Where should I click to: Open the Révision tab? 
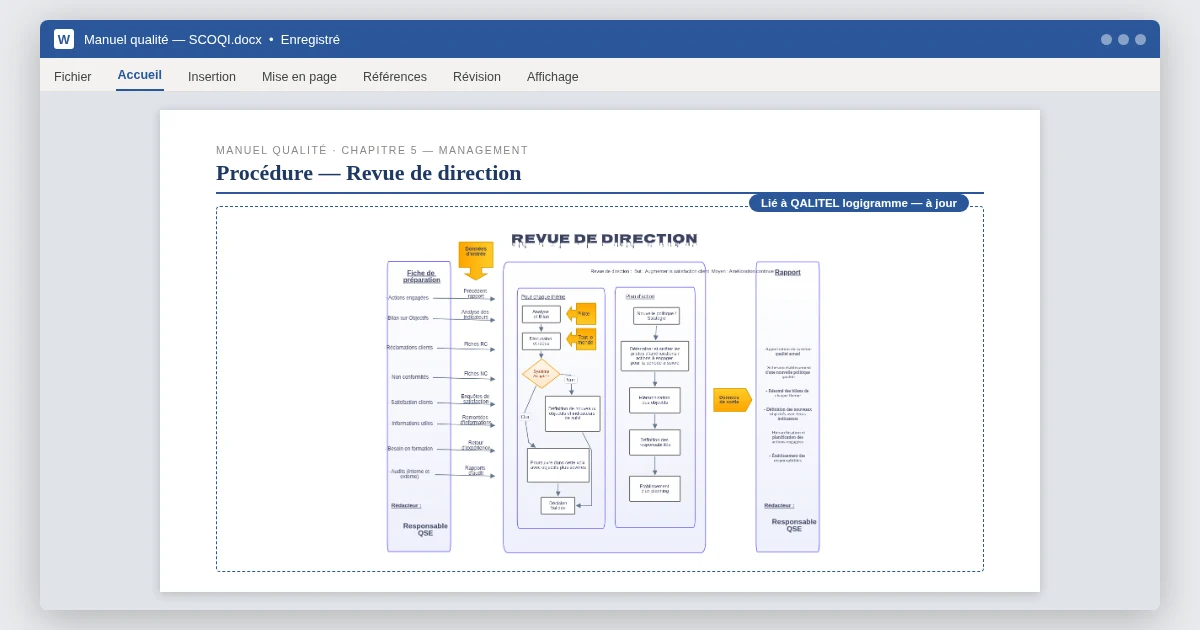pos(477,76)
